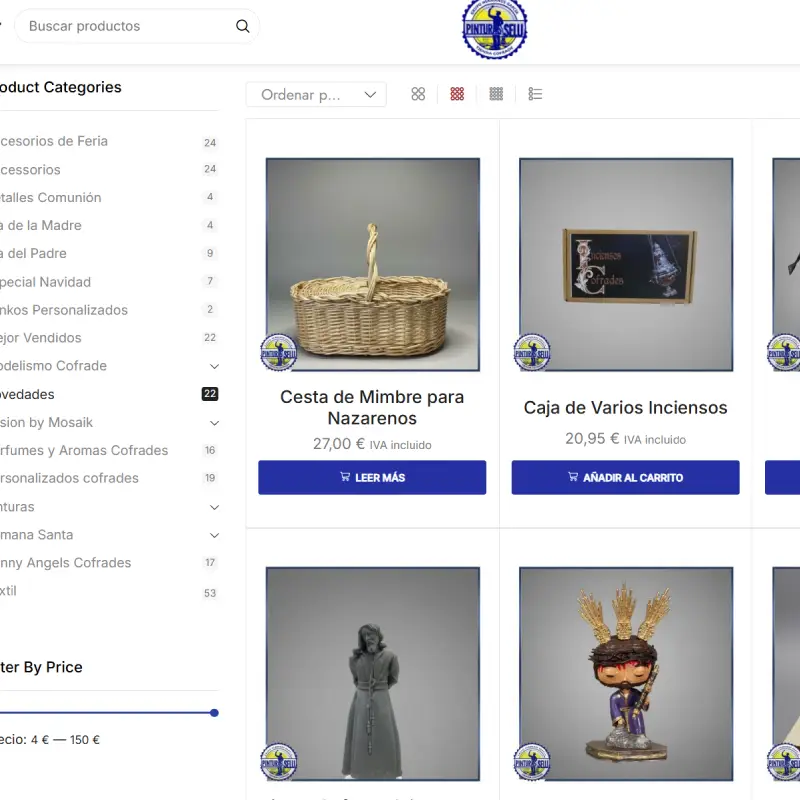Open the Ordenar por sort dropdown
The image size is (800, 800).
pyautogui.click(x=316, y=94)
